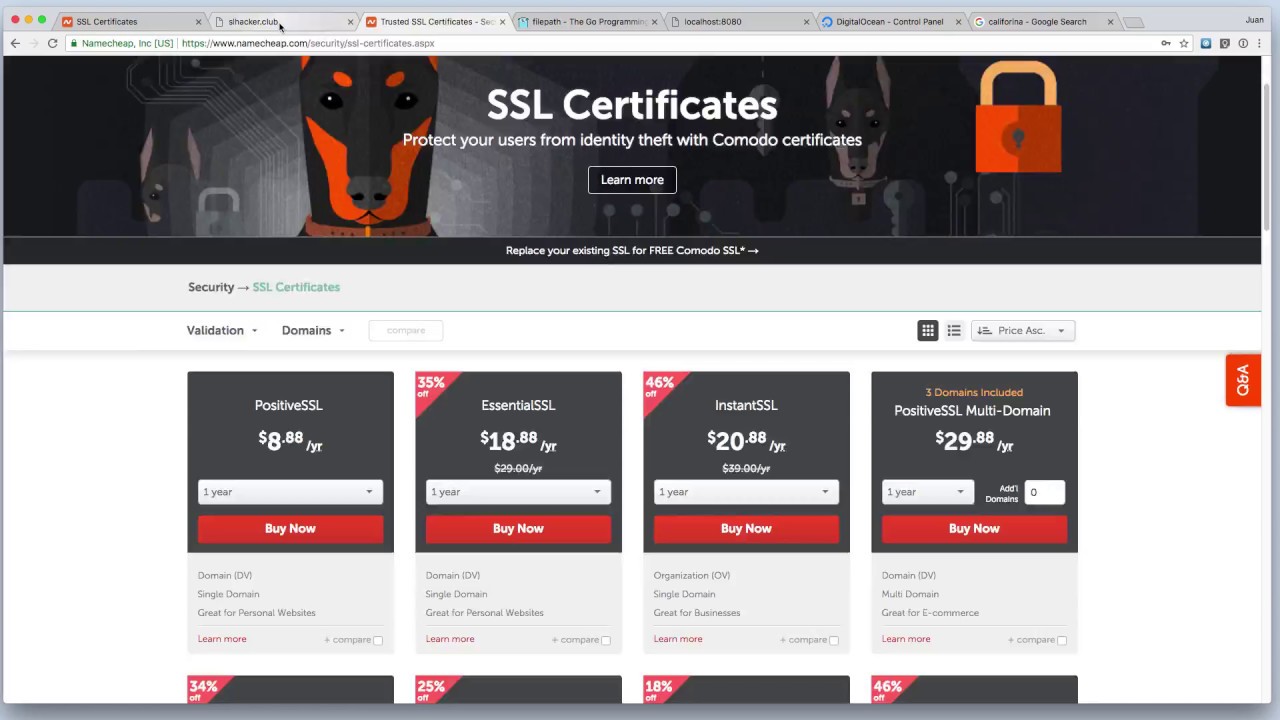Open EssentialSSL 1 year duration dropdown
The width and height of the screenshot is (1280, 720).
518,492
